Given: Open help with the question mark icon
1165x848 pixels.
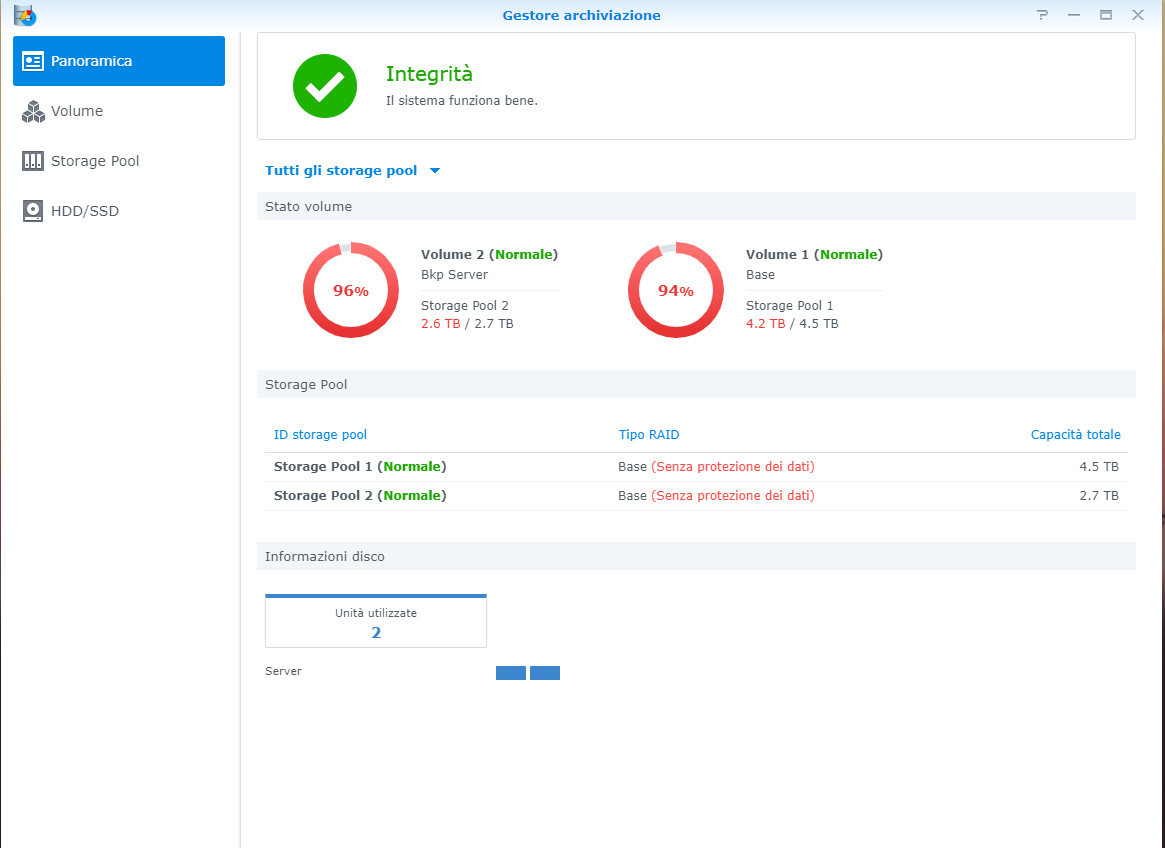Looking at the screenshot, I should [1042, 15].
